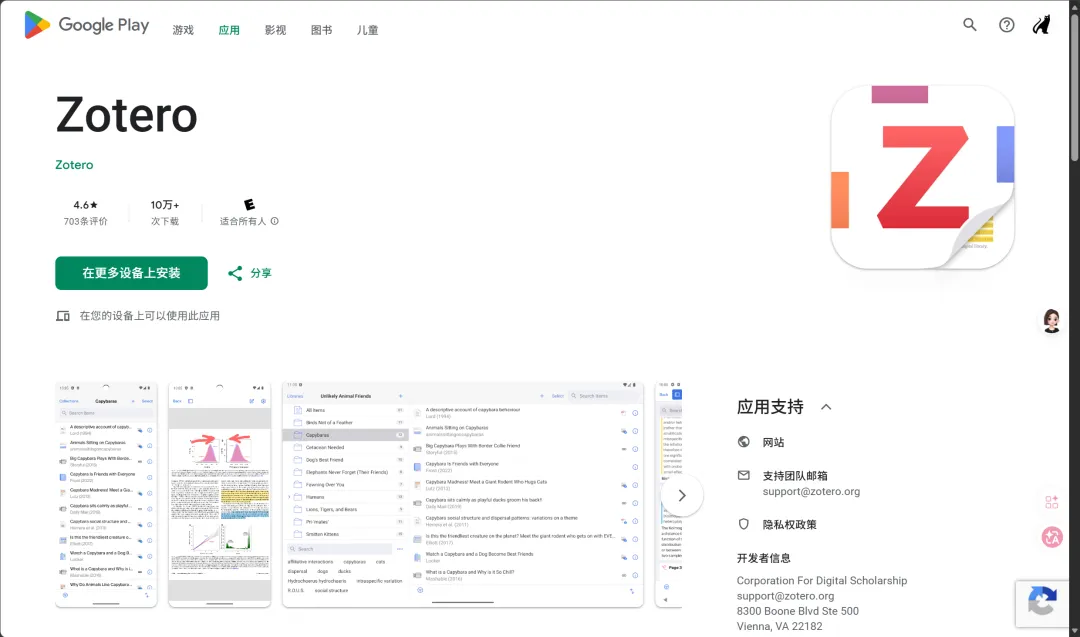
Task: Click the page vertical scrollbar thumb
Action: pos(1074,86)
